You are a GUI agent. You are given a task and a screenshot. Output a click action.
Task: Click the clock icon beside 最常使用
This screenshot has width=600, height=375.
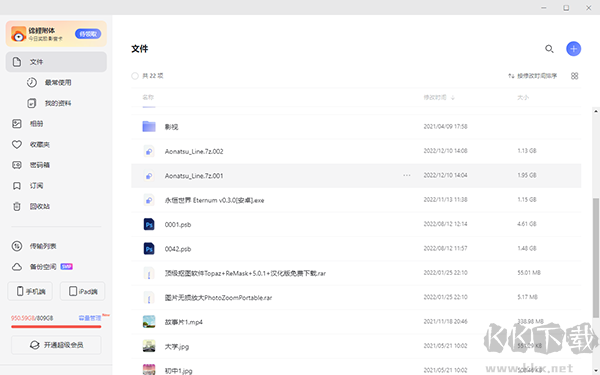(x=32, y=82)
